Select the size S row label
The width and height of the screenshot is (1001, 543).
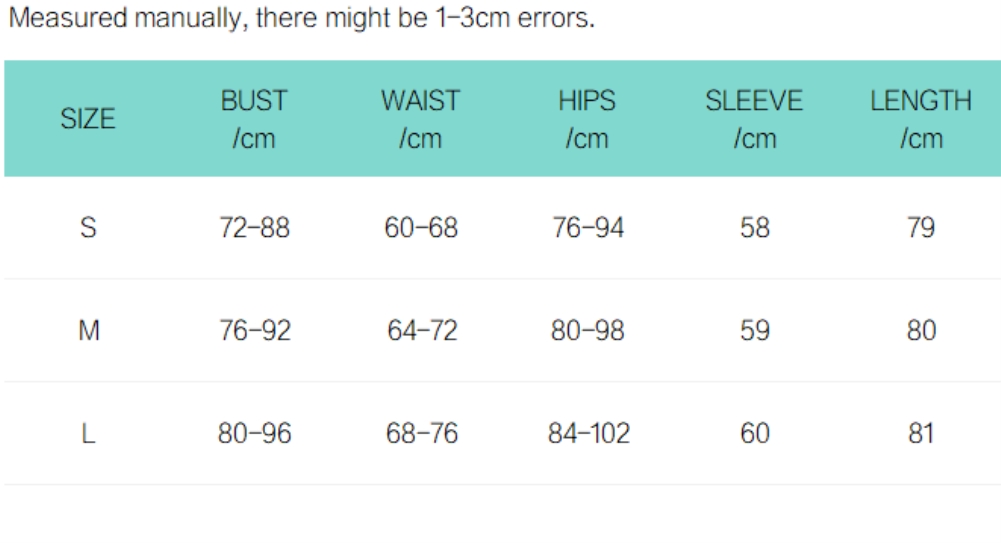click(88, 228)
